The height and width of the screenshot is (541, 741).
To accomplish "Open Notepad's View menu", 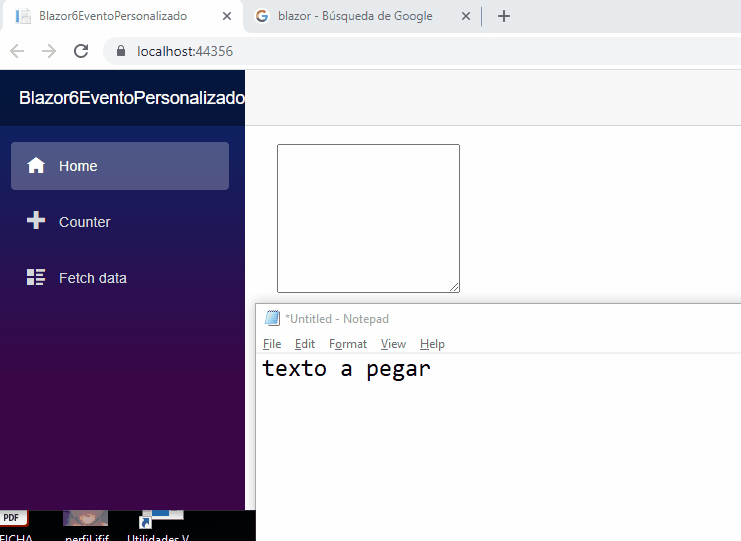I will coord(393,344).
